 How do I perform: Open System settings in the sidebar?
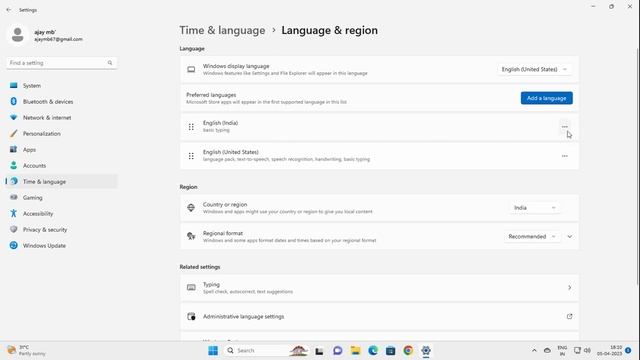[x=61, y=86]
